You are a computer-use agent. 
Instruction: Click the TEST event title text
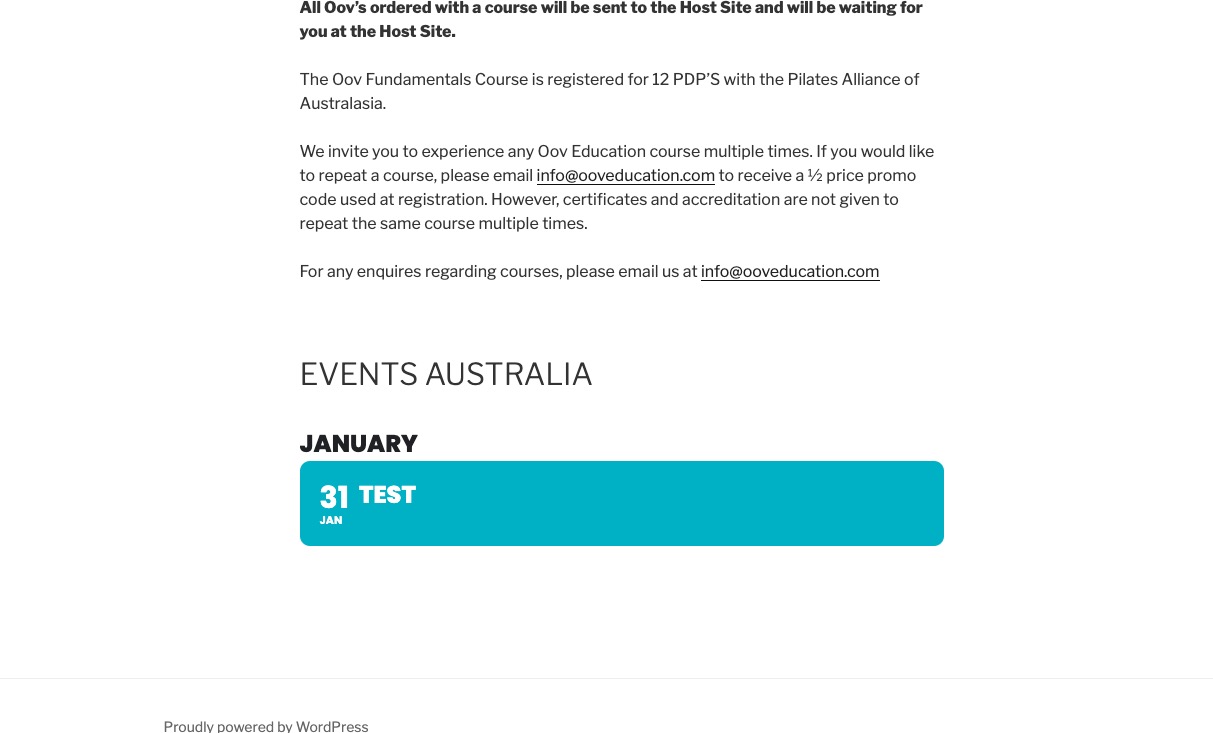tap(387, 495)
